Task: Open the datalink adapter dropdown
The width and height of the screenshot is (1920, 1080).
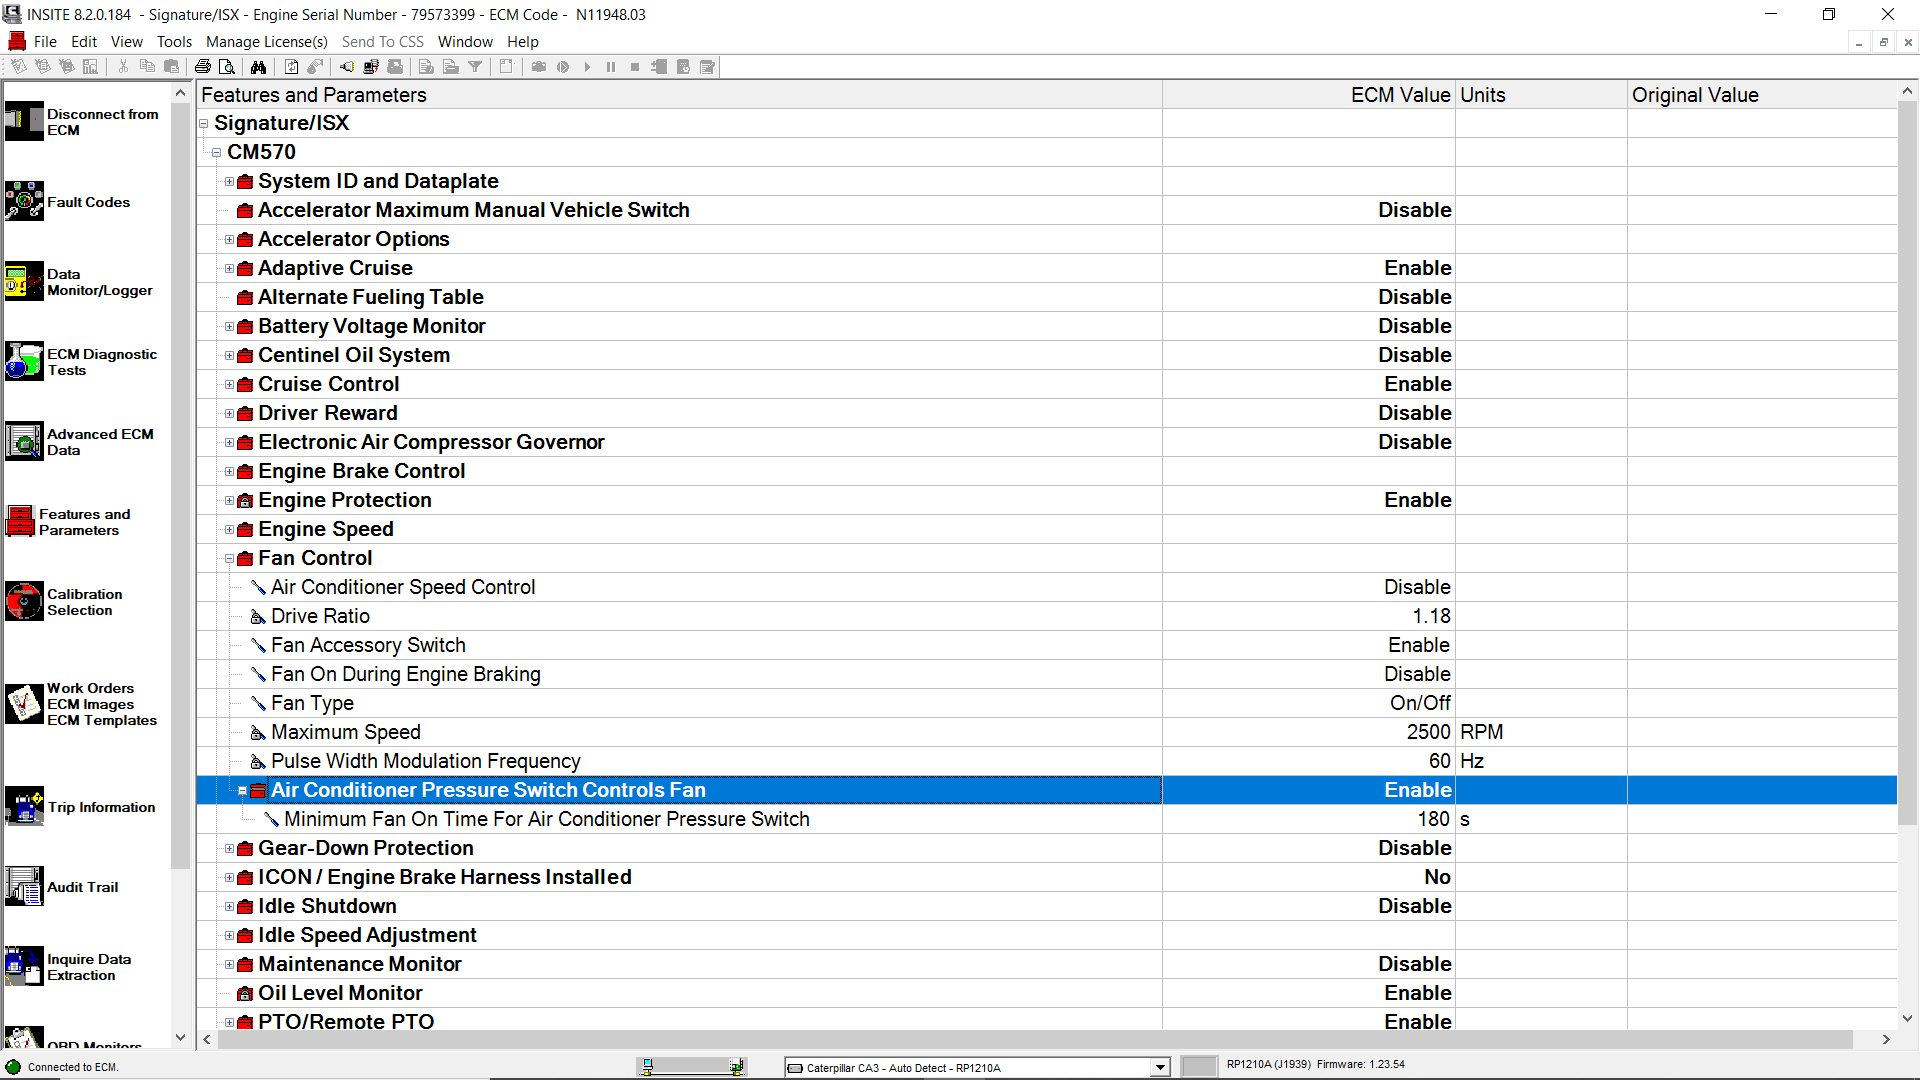Action: click(1159, 1067)
